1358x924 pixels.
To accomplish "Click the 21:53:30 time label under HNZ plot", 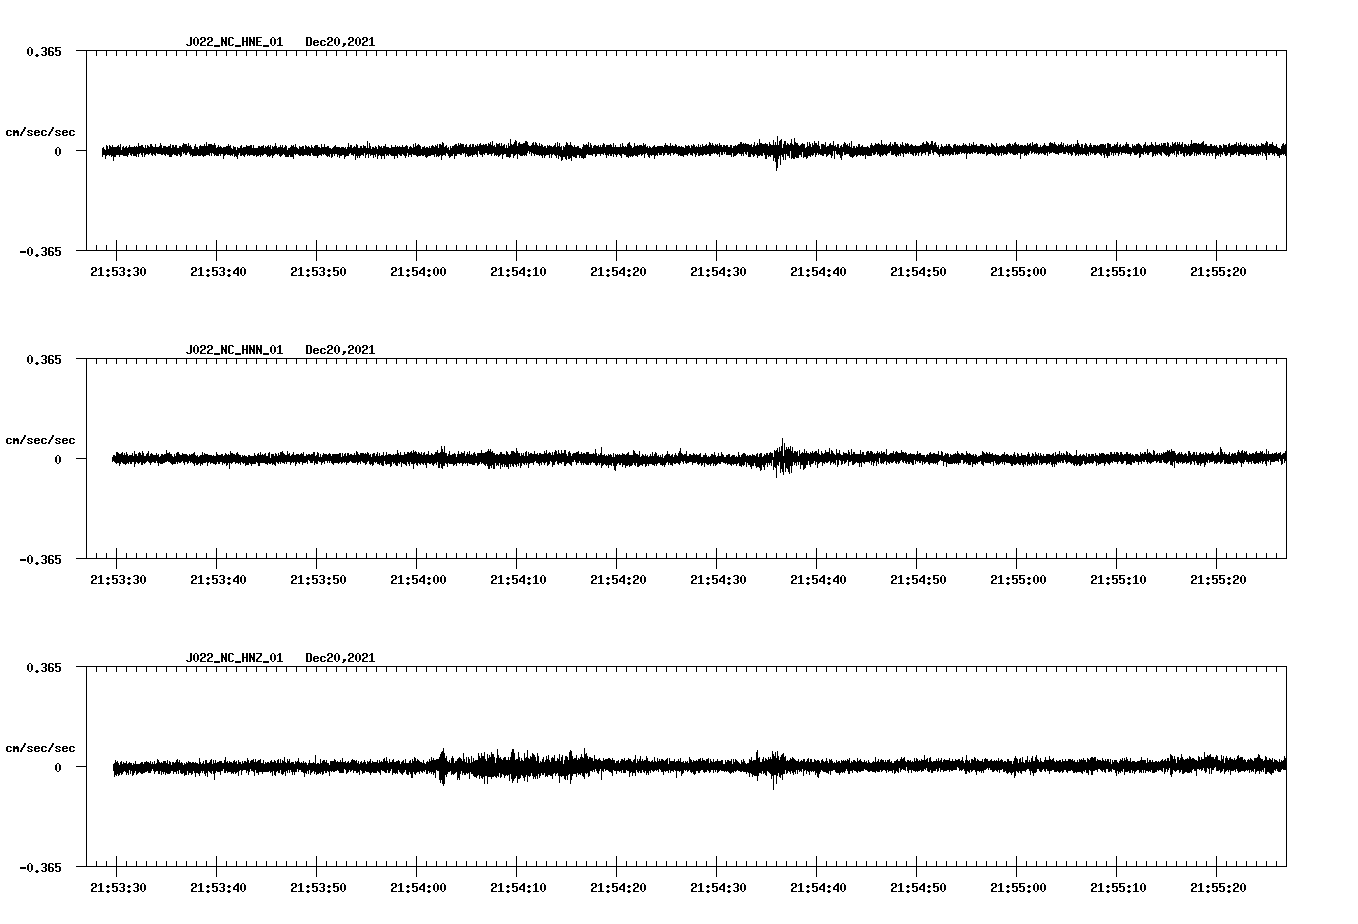I will [118, 887].
